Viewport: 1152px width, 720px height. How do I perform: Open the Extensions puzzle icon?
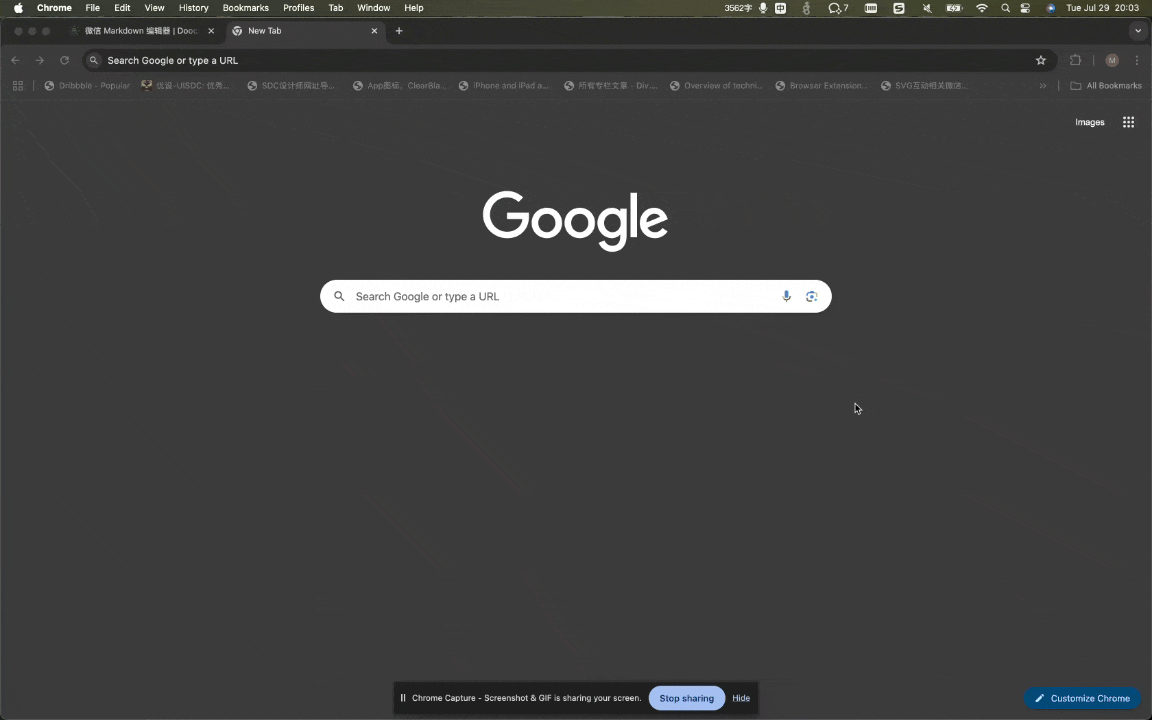pyautogui.click(x=1076, y=60)
